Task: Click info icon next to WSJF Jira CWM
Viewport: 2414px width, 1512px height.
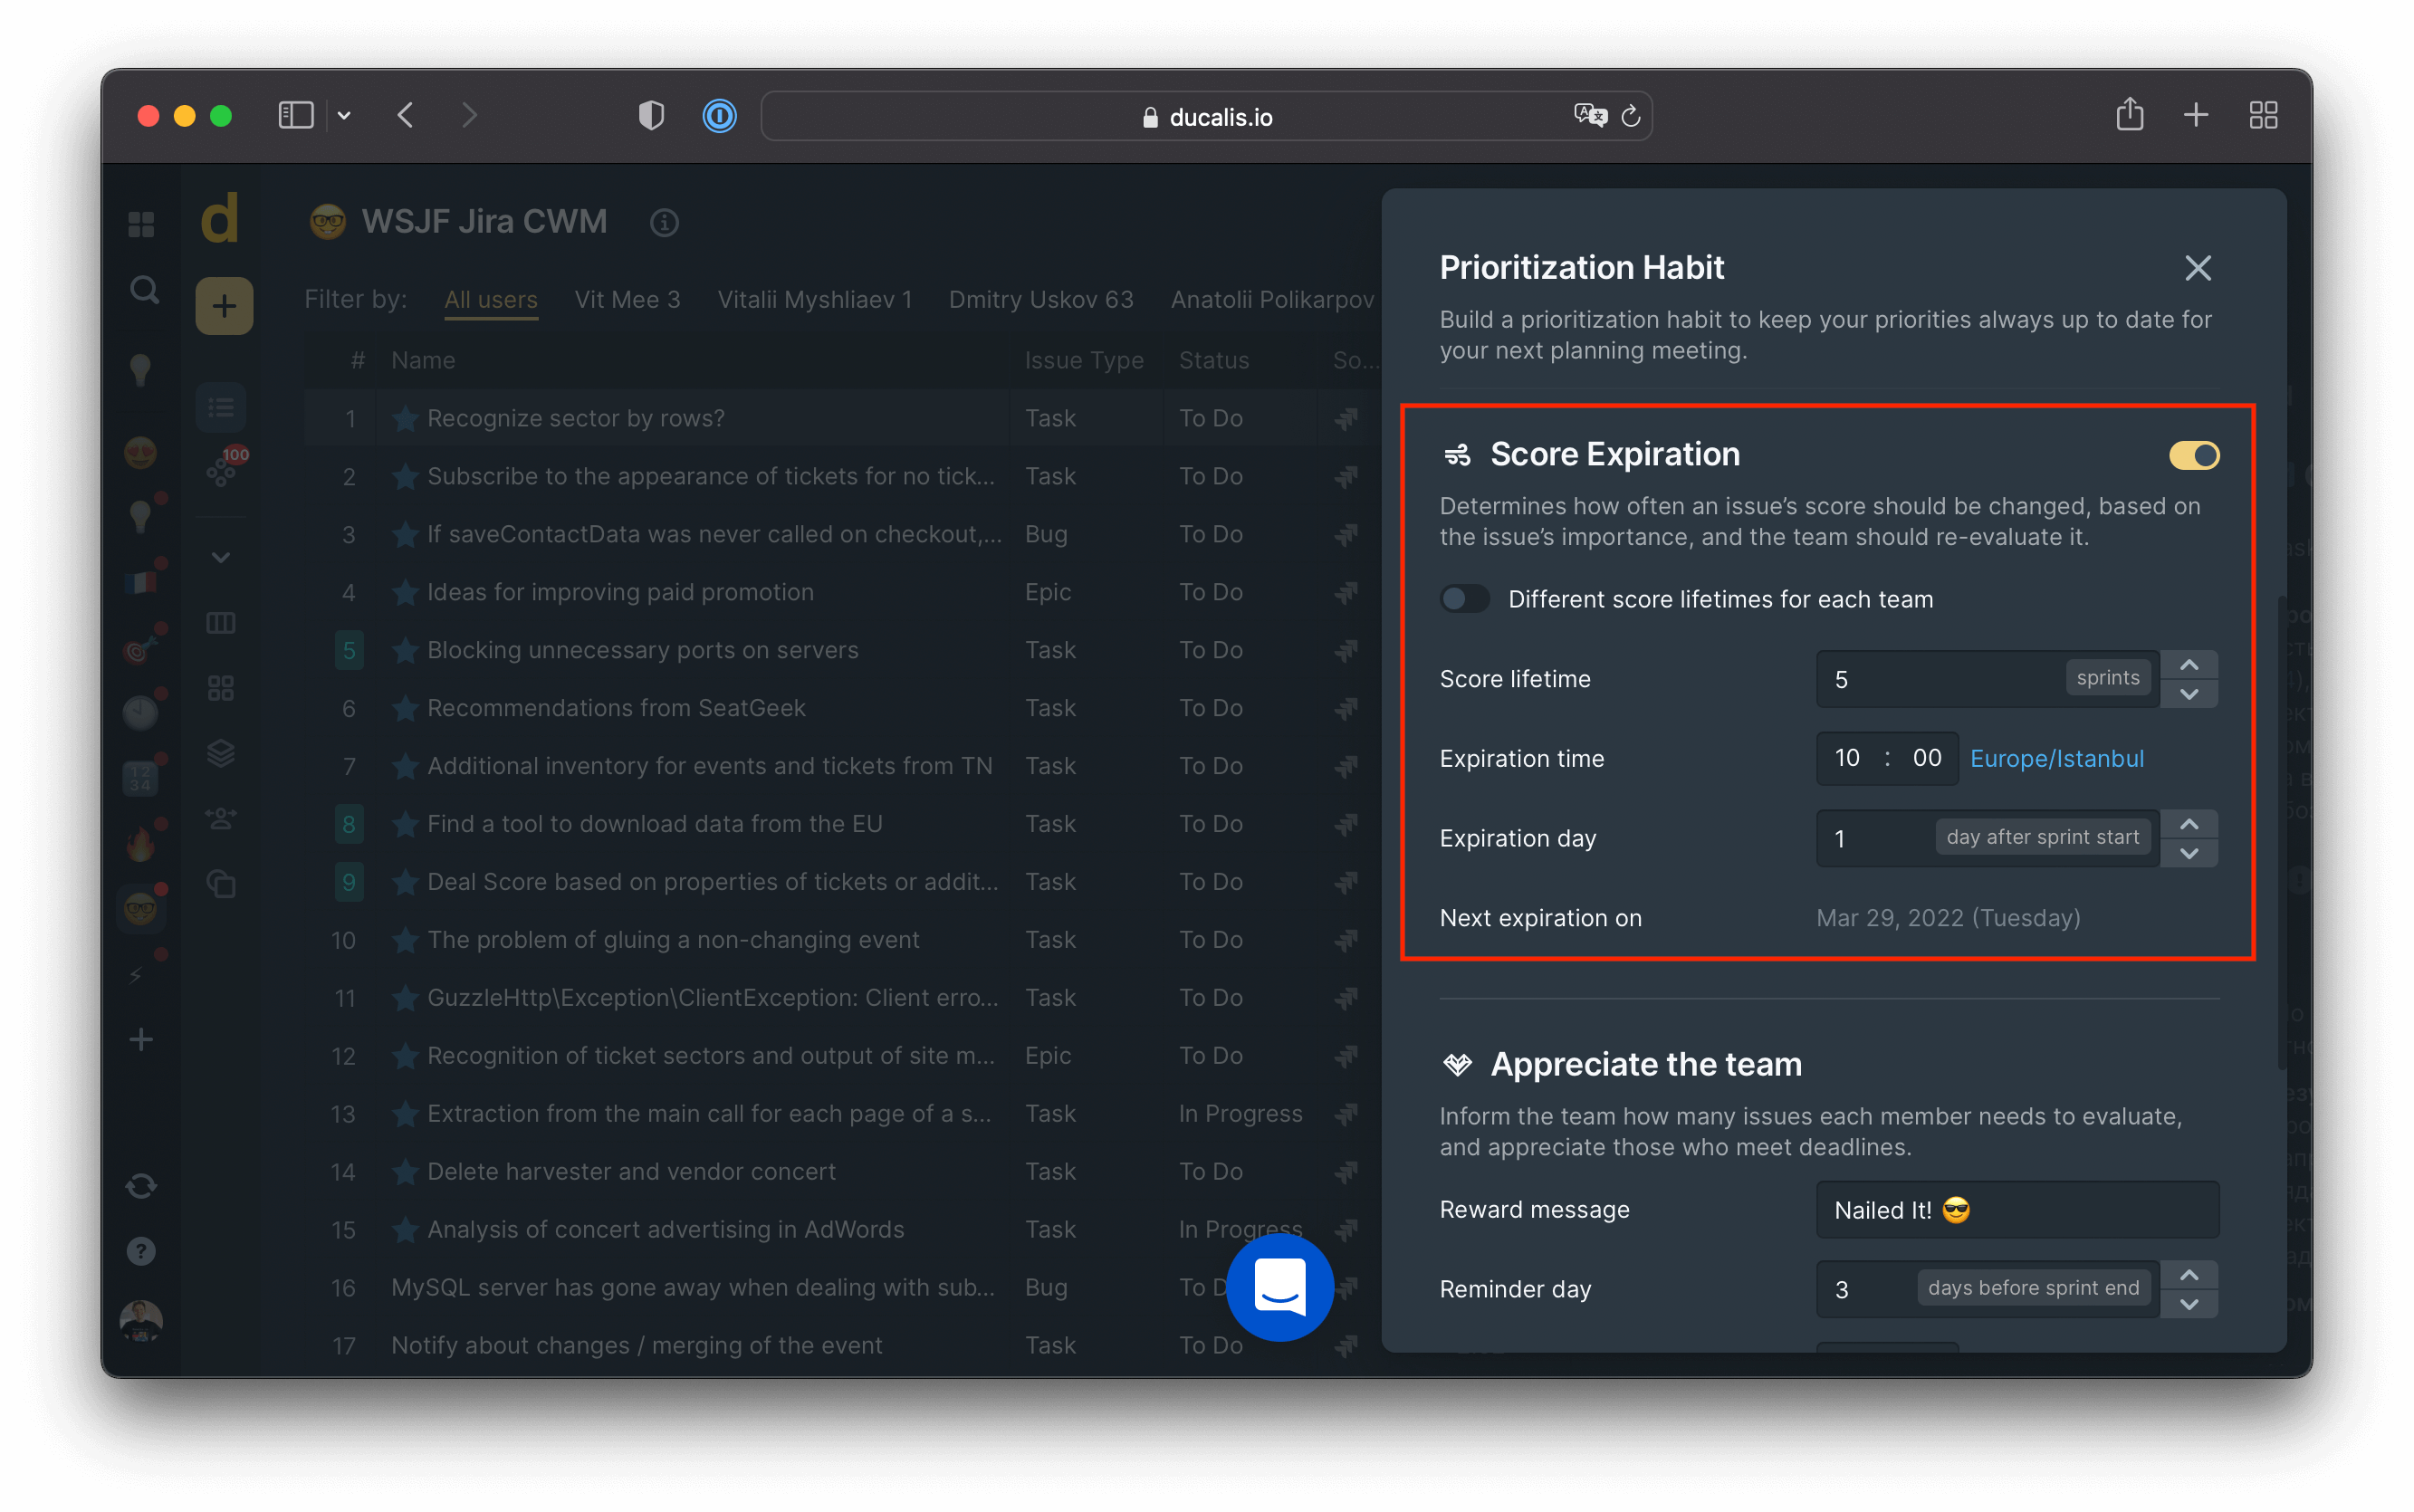Action: 664,222
